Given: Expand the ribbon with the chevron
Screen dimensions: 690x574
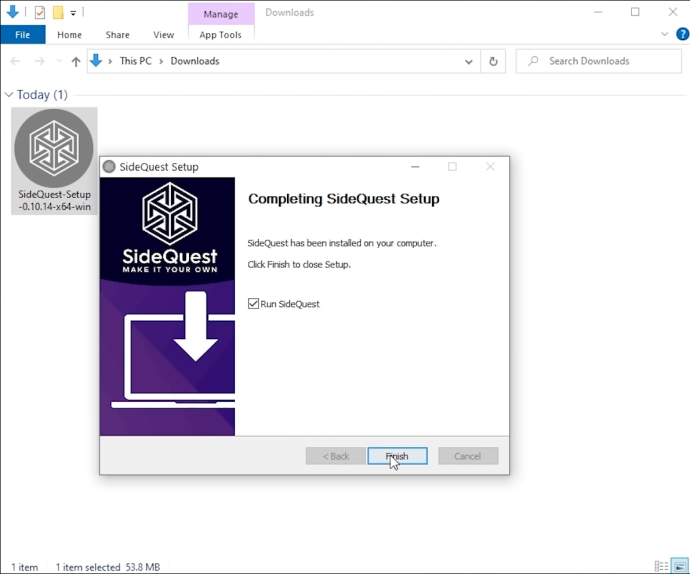Looking at the screenshot, I should [664, 34].
